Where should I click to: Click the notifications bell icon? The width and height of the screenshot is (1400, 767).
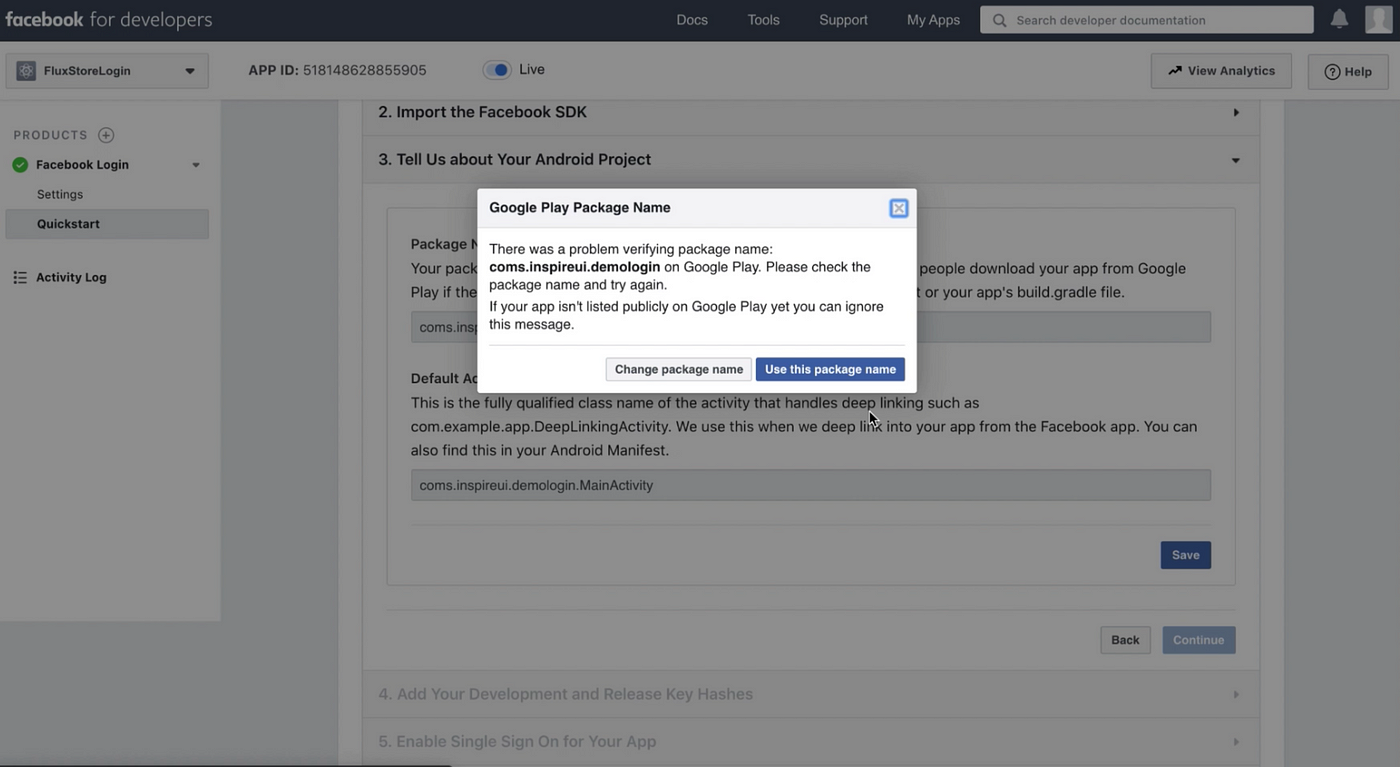point(1339,19)
